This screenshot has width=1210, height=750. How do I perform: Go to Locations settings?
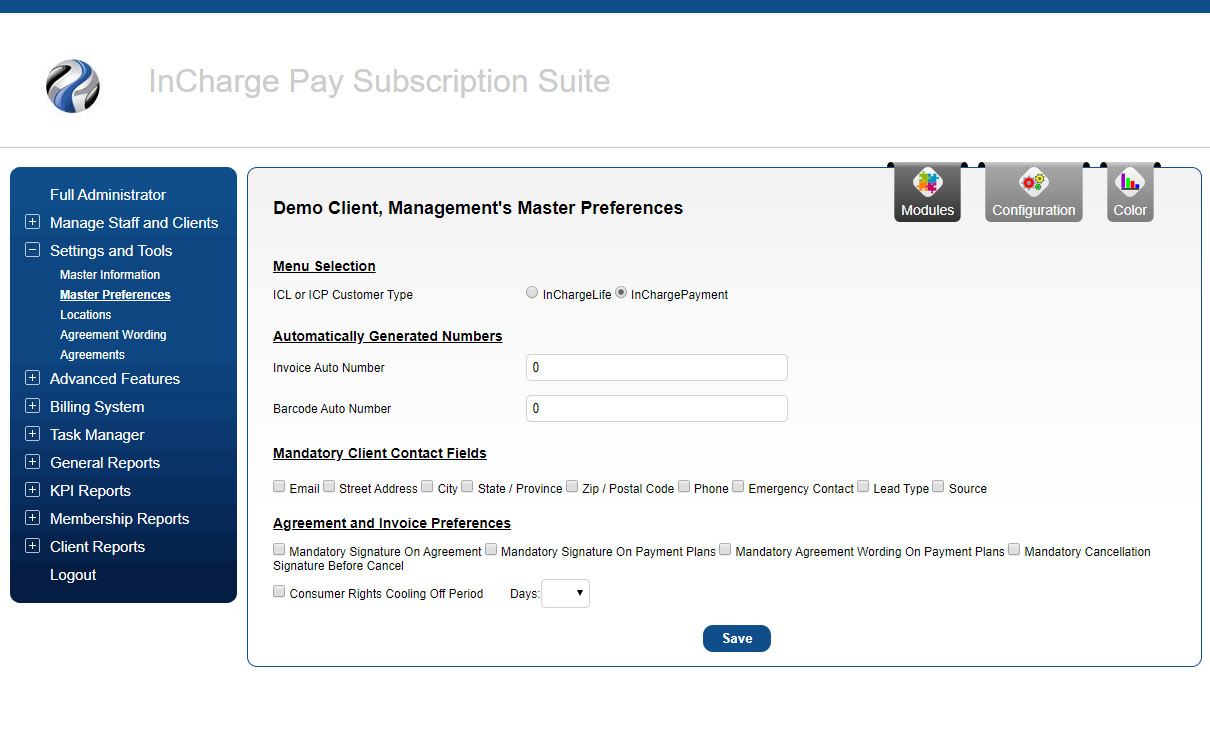click(86, 315)
